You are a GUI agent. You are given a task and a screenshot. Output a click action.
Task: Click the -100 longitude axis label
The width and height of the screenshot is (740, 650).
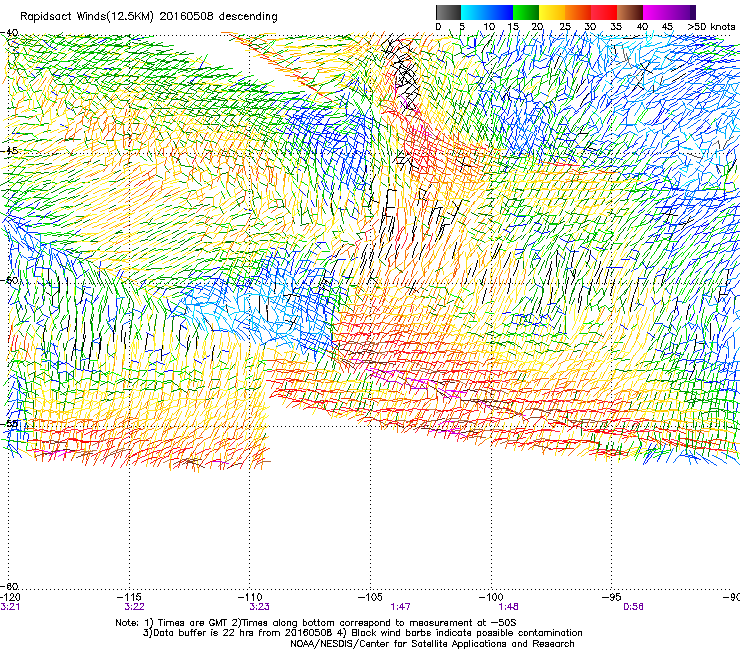(491, 597)
